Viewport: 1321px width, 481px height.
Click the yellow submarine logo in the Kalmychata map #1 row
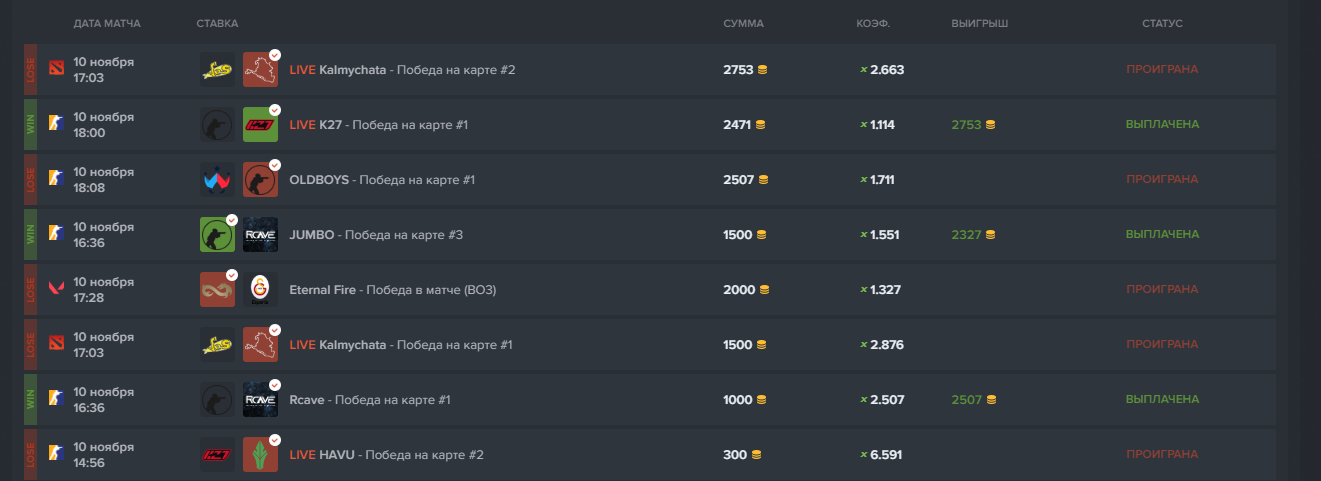click(x=217, y=344)
